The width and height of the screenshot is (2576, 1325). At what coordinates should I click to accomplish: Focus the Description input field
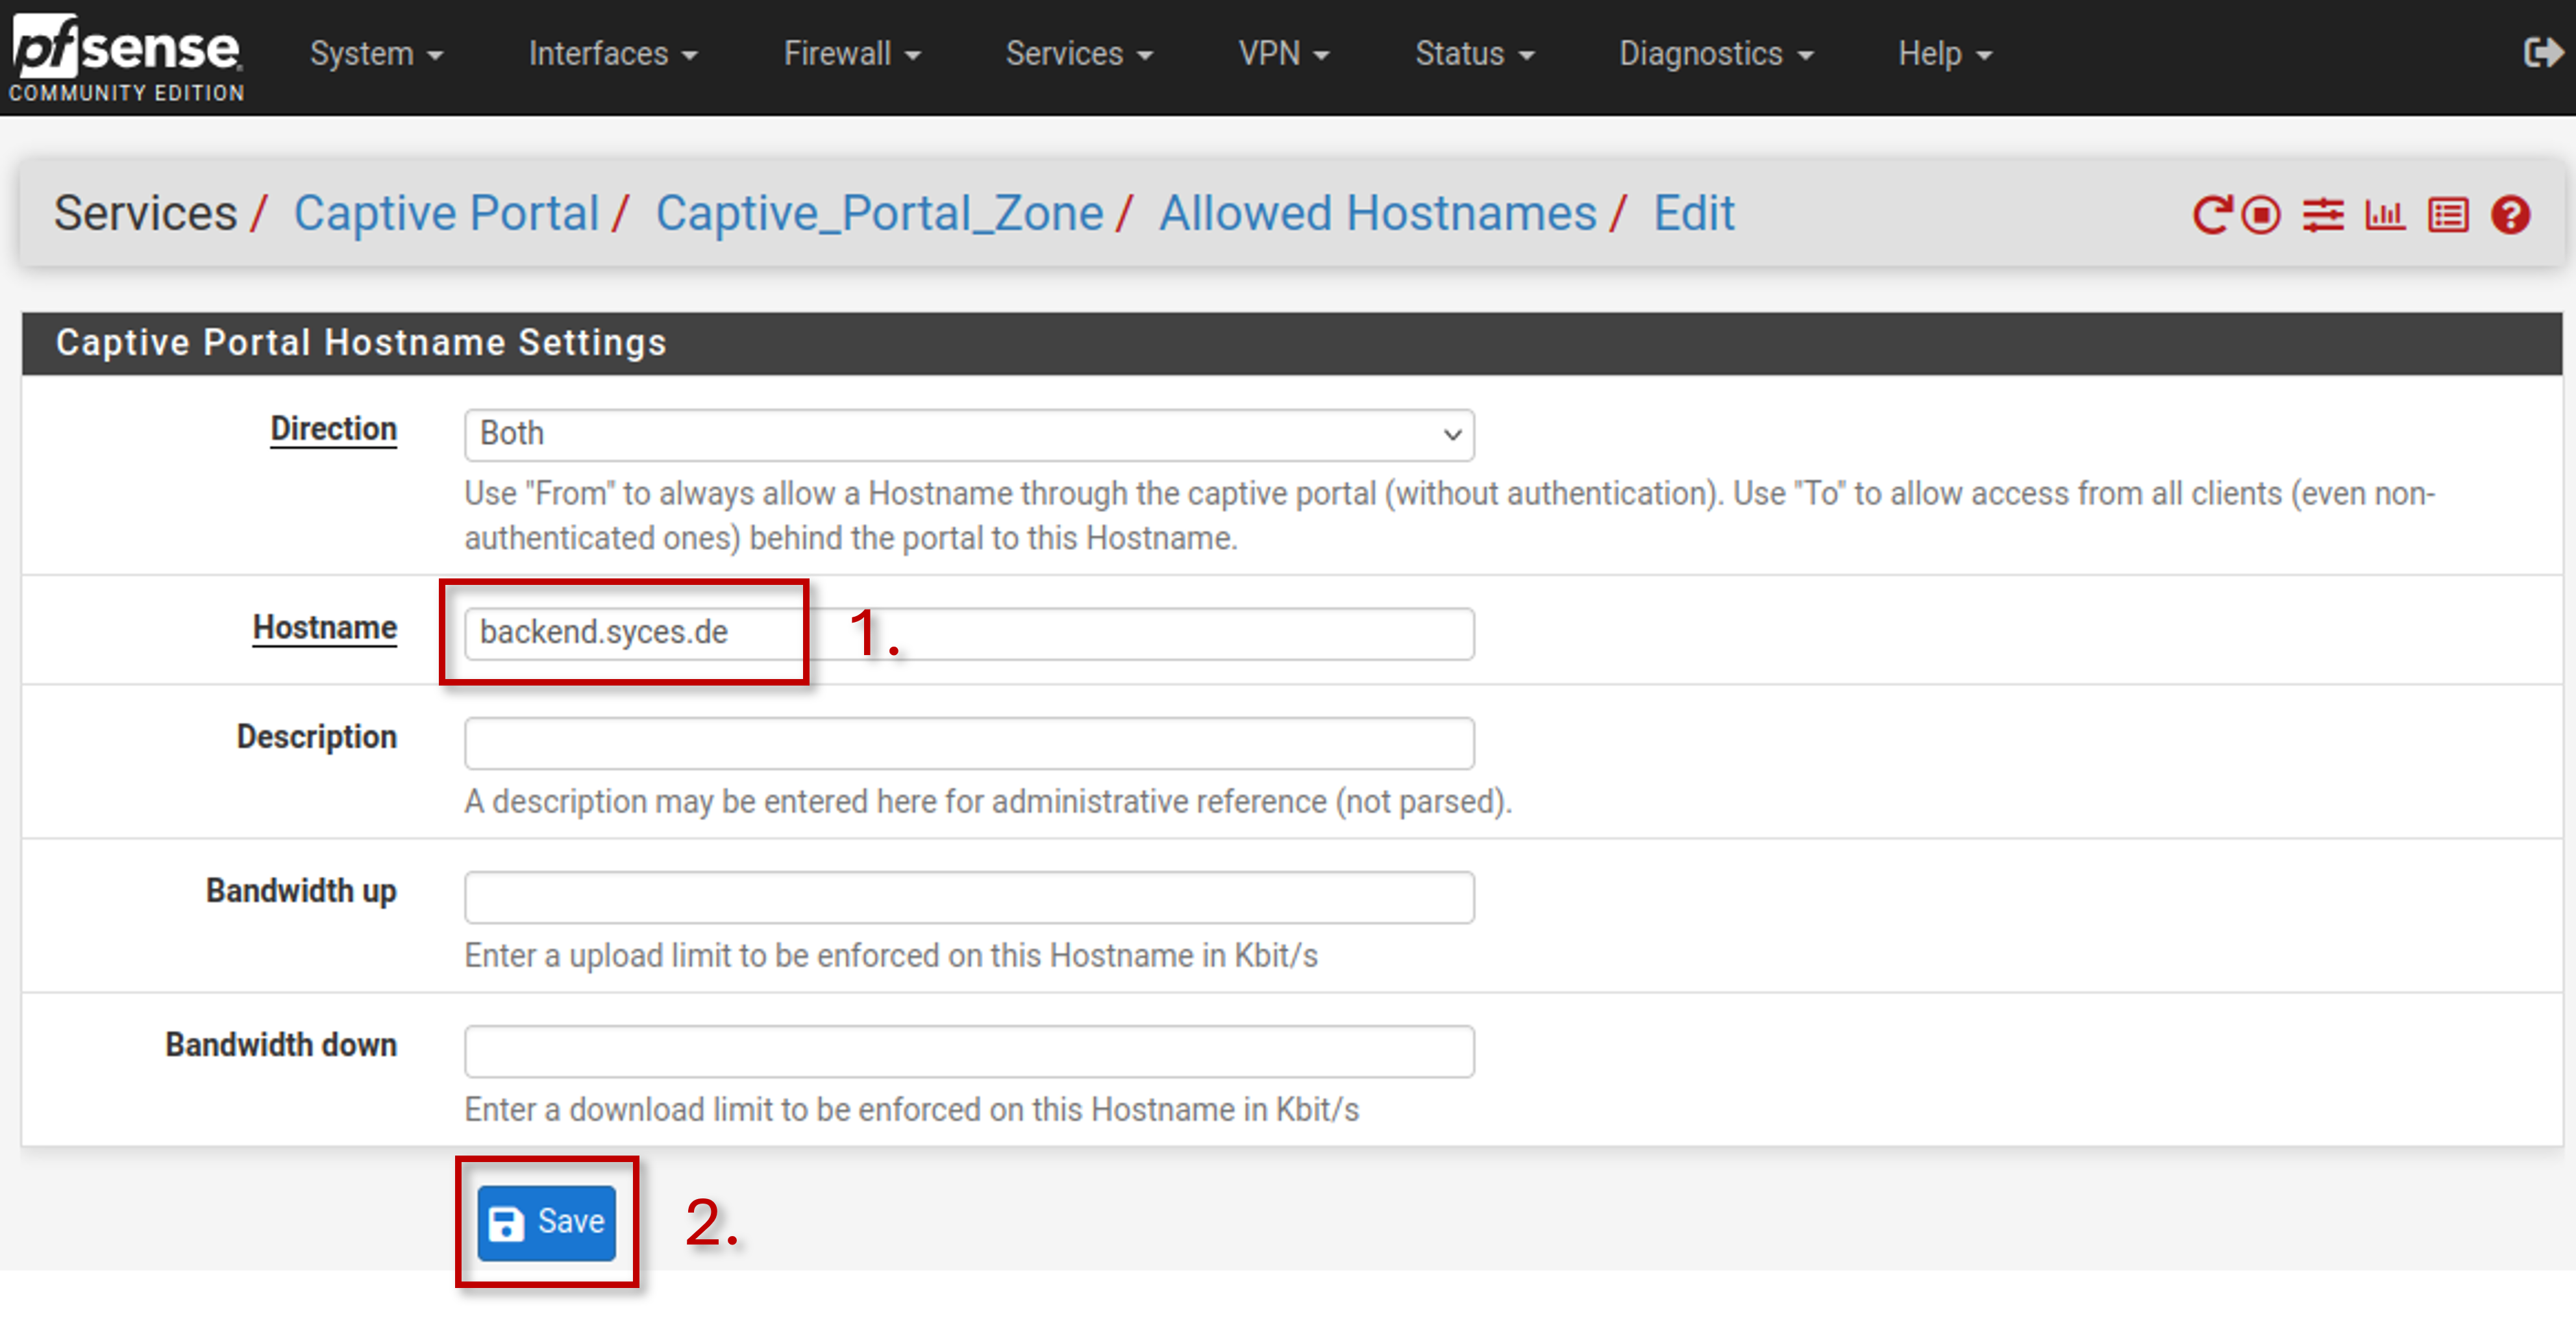click(x=968, y=742)
